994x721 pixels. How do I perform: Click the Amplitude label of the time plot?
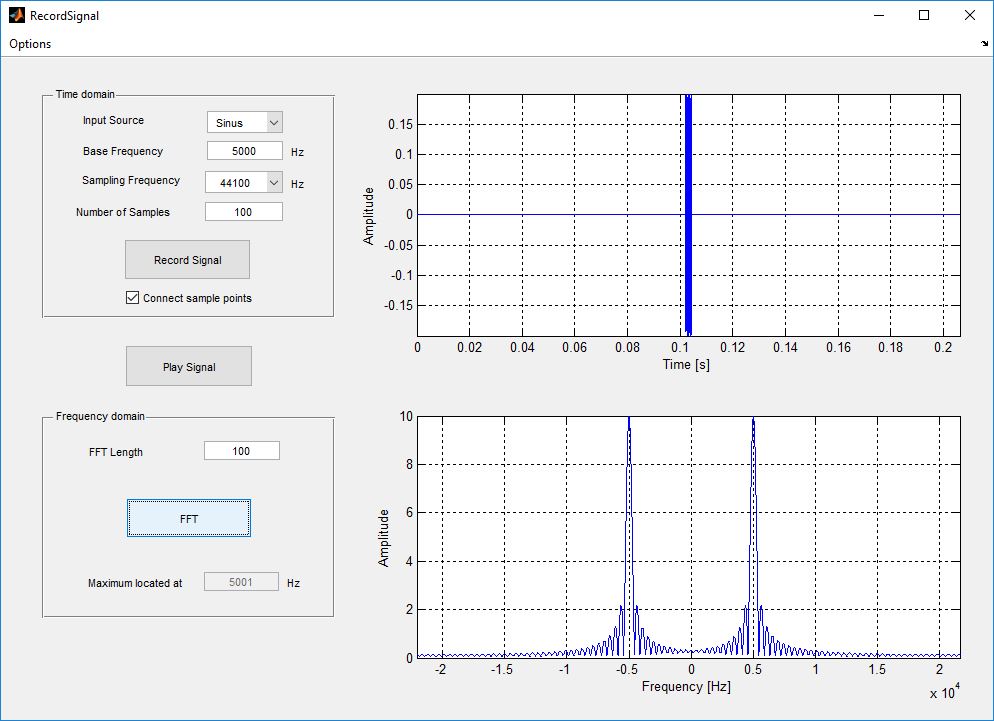pos(368,216)
